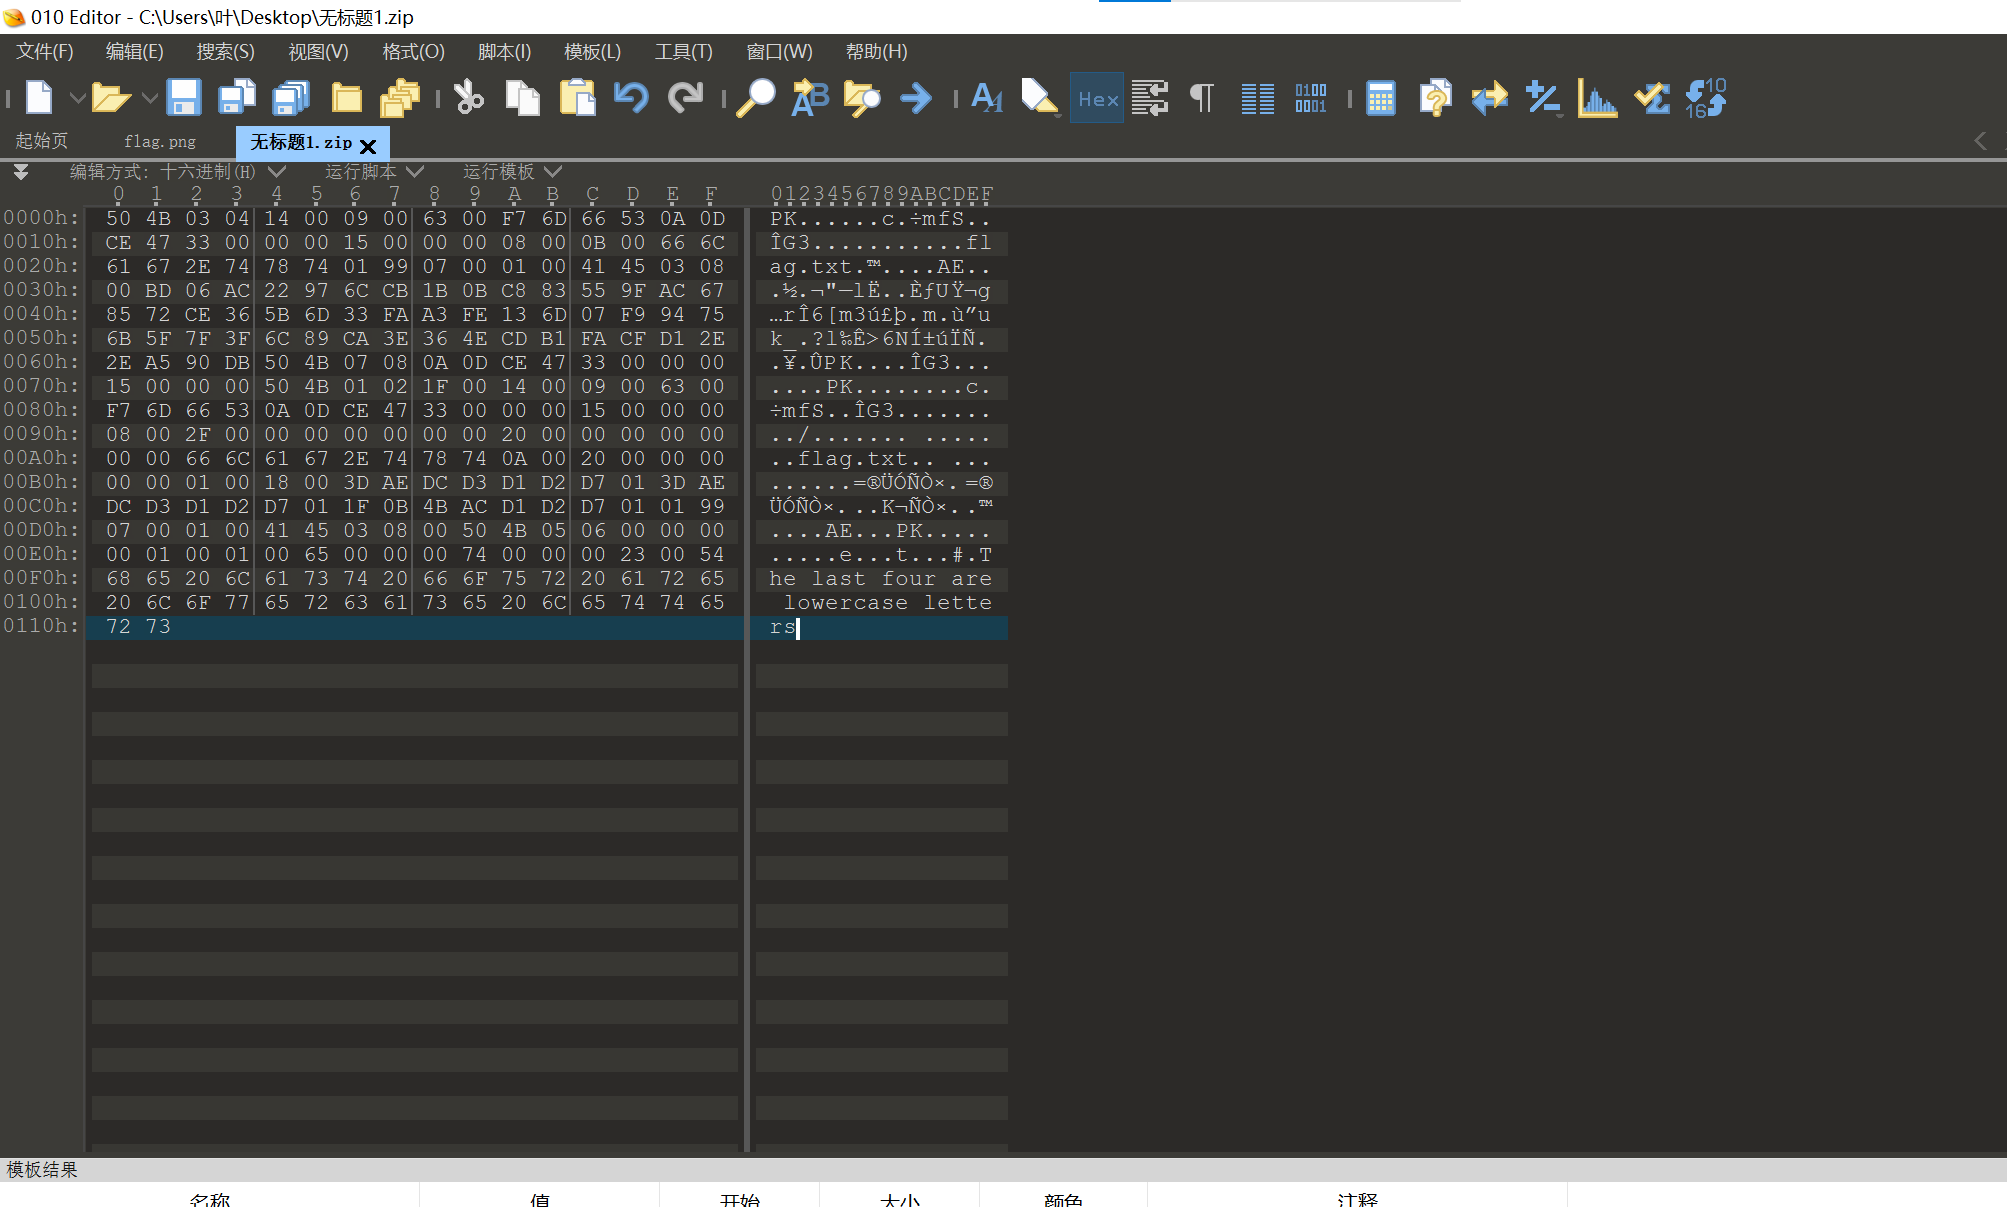Open the Histogram tool
This screenshot has height=1207, width=2007.
(1597, 98)
